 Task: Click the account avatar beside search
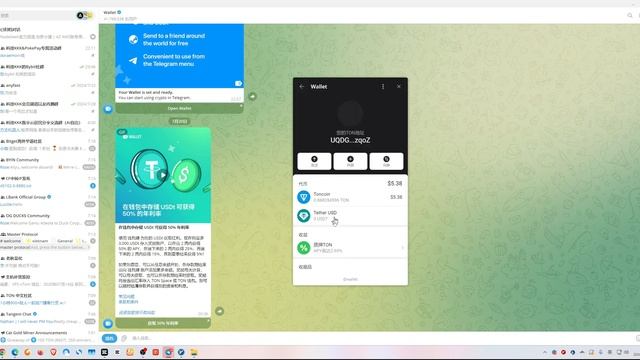click(80, 16)
